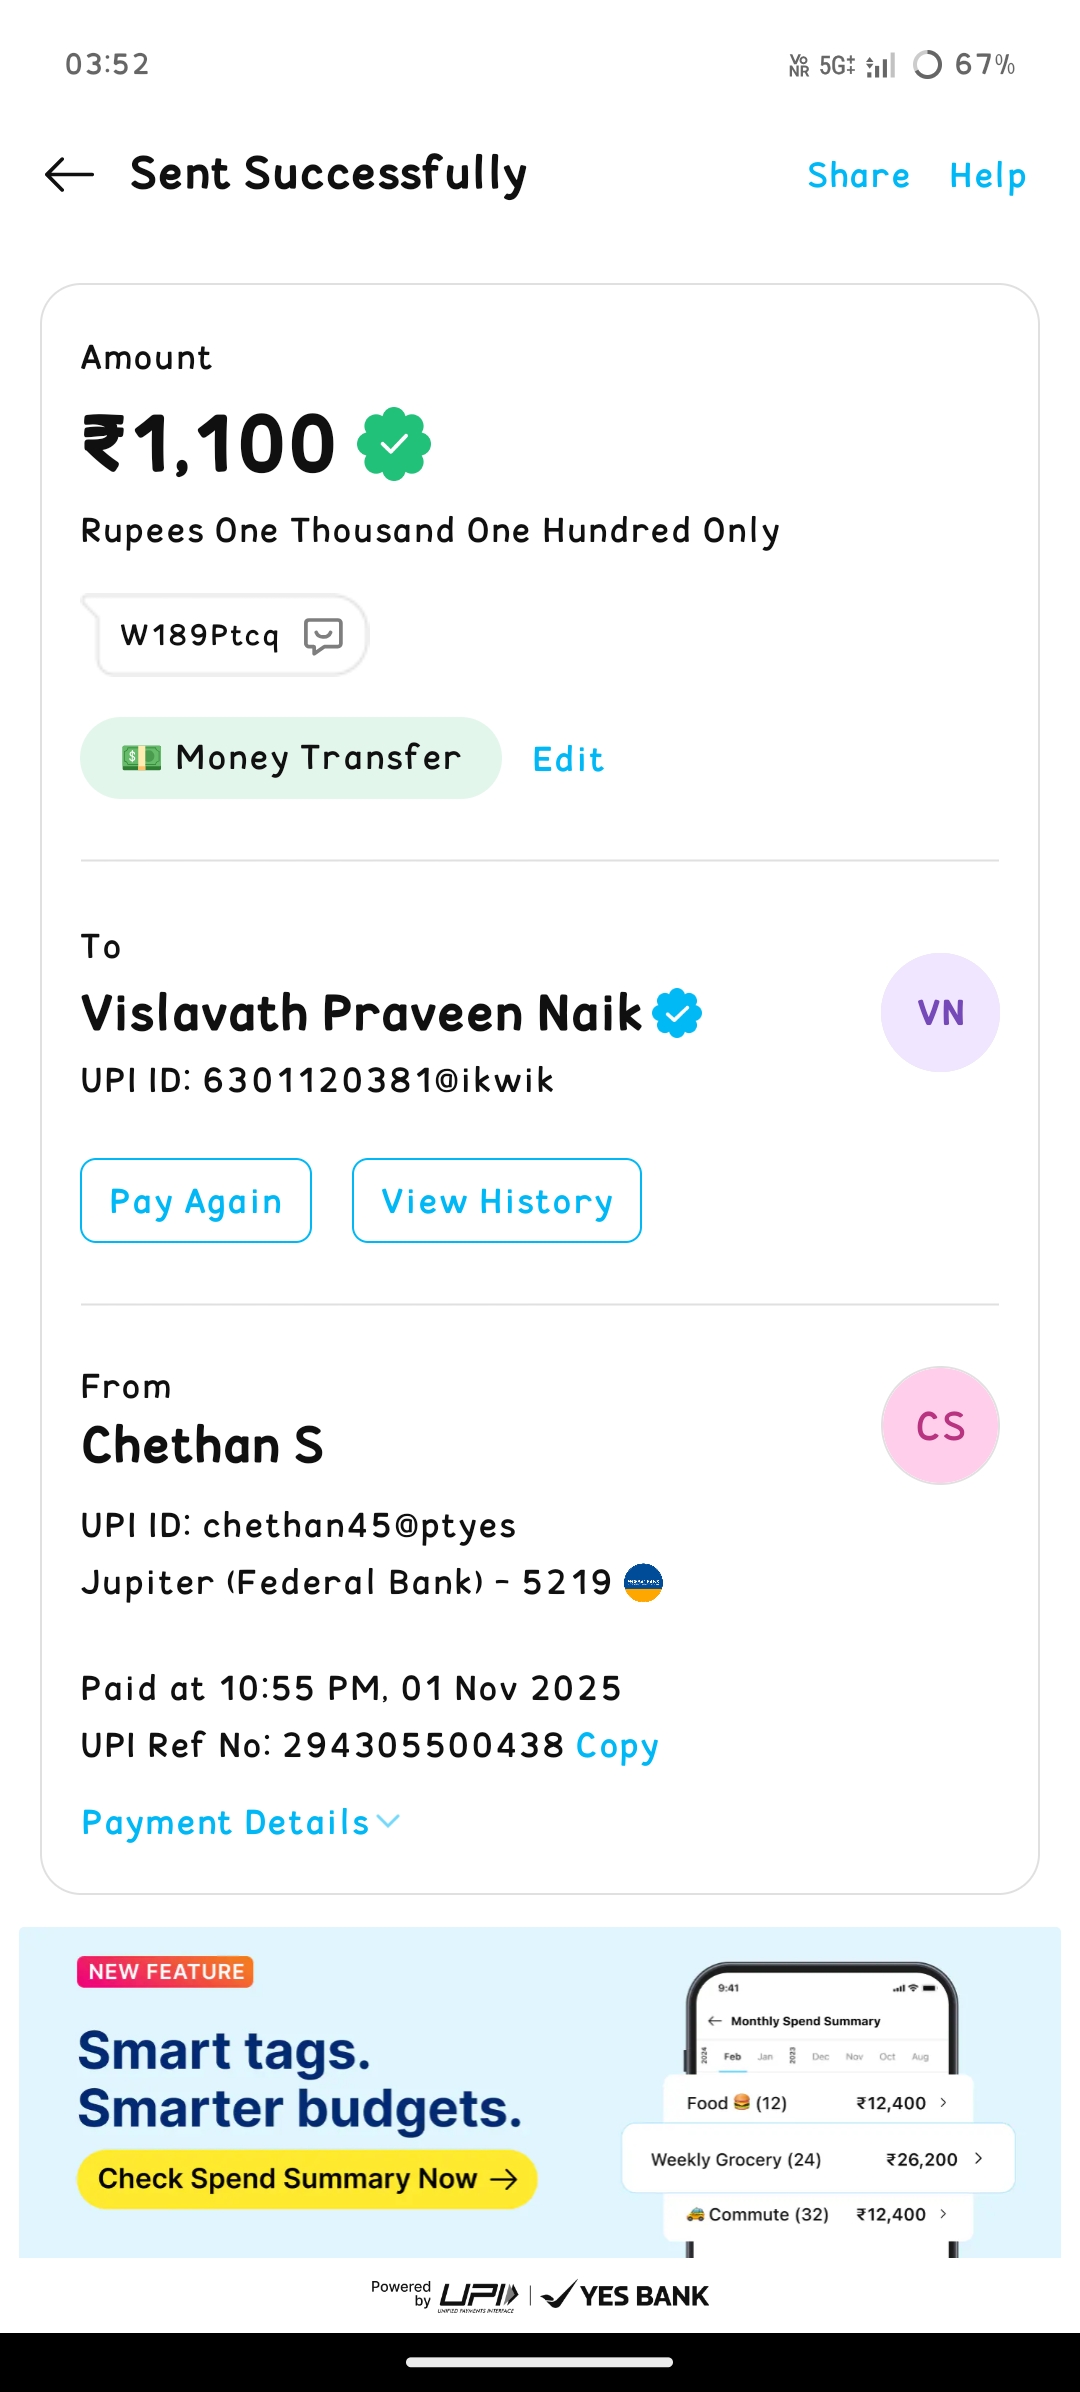Screen dimensions: 1080x2392
Task: Tap the Federal Bank logo icon
Action: pos(643,1582)
